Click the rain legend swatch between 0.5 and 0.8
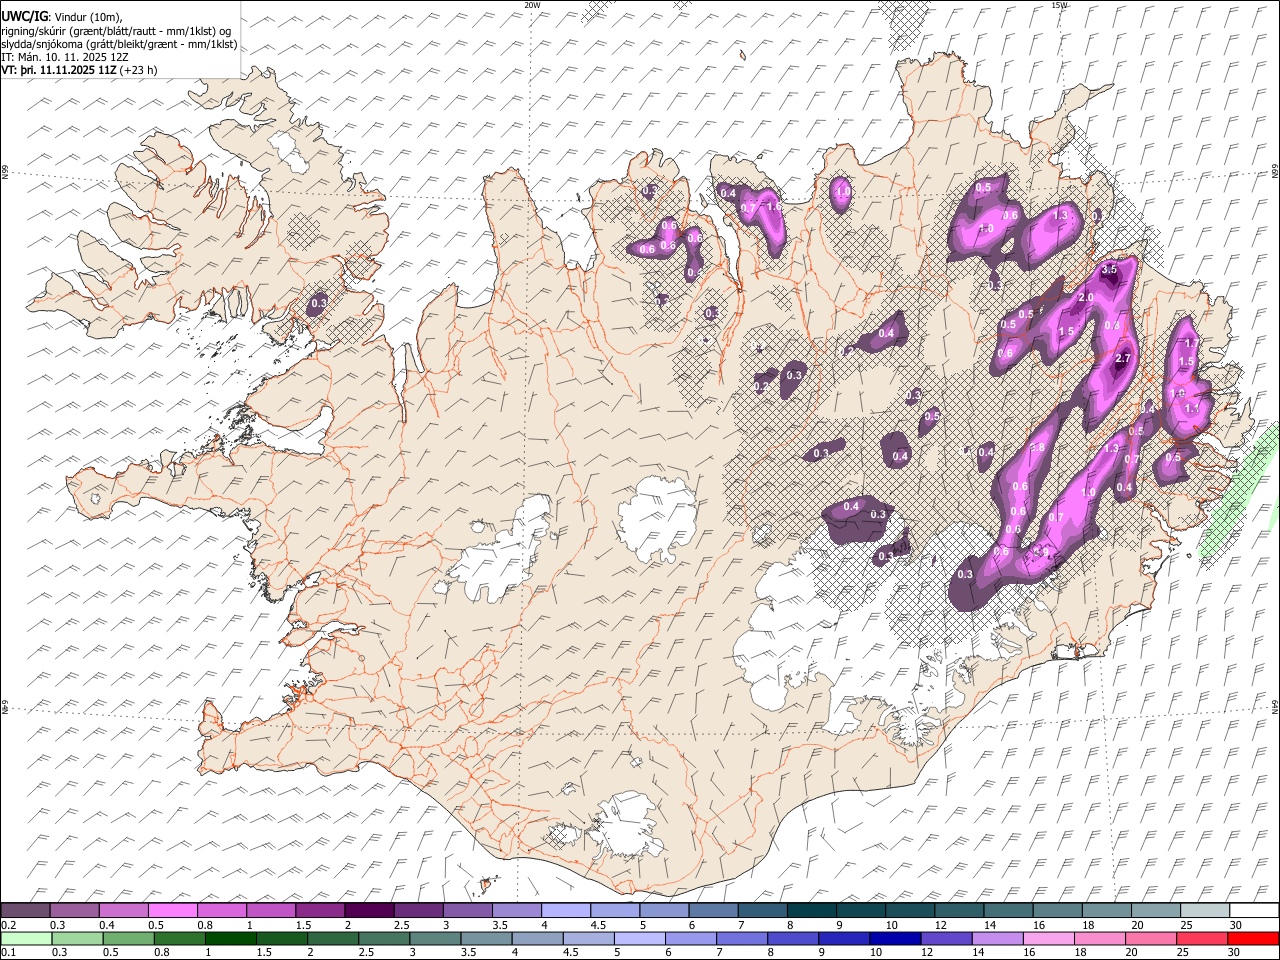The height and width of the screenshot is (960, 1280). pyautogui.click(x=128, y=938)
